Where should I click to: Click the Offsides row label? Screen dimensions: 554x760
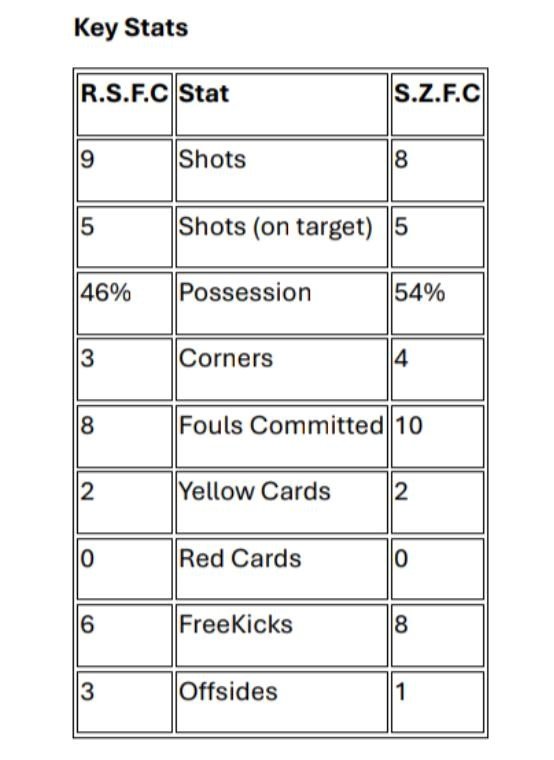(228, 691)
